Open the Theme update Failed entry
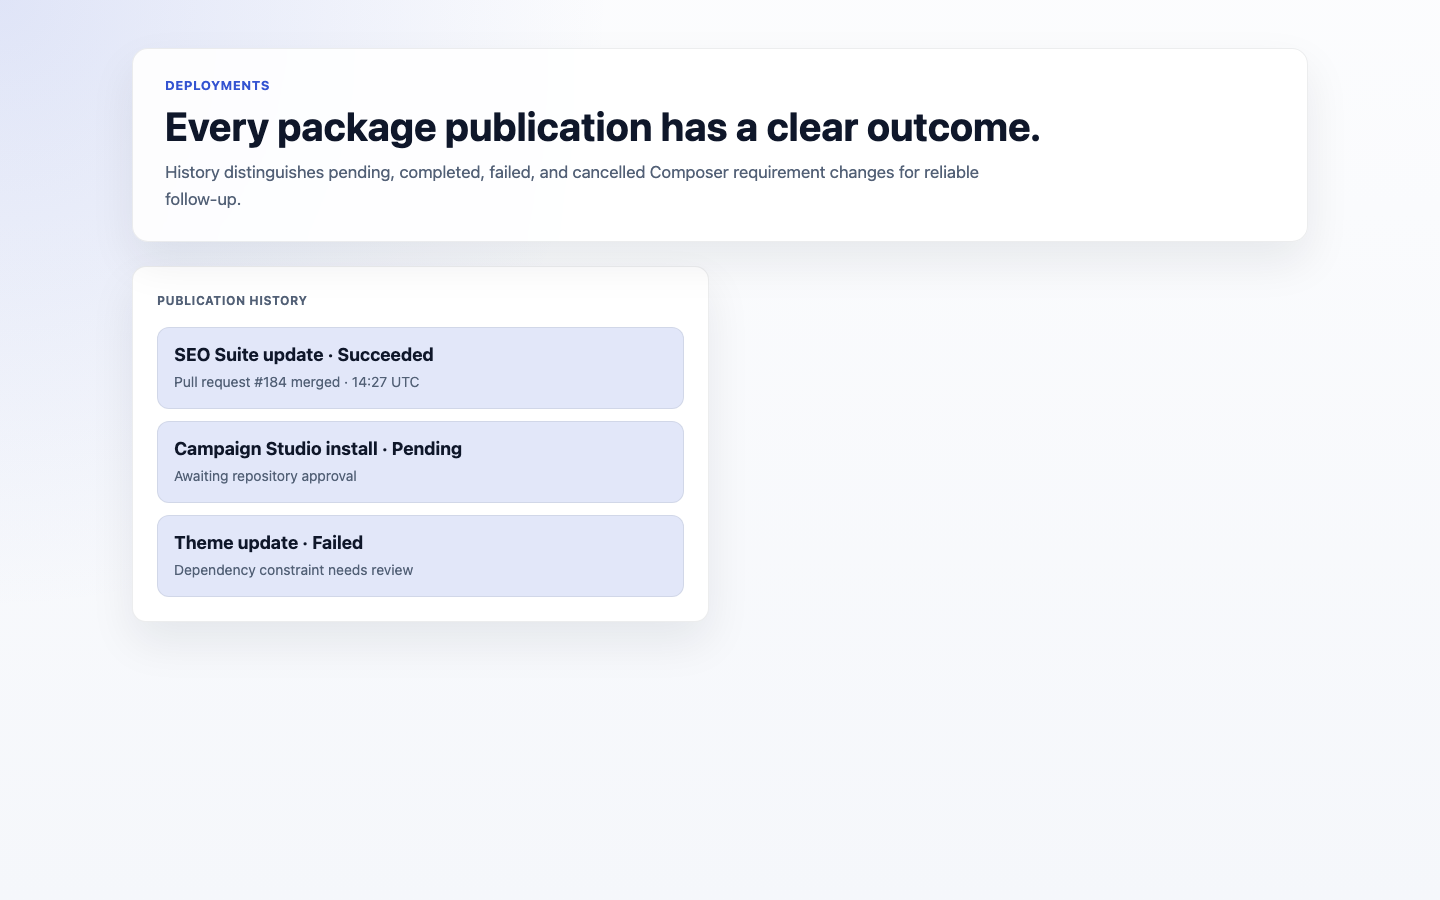Screen dimensions: 1440x900 [x=420, y=556]
